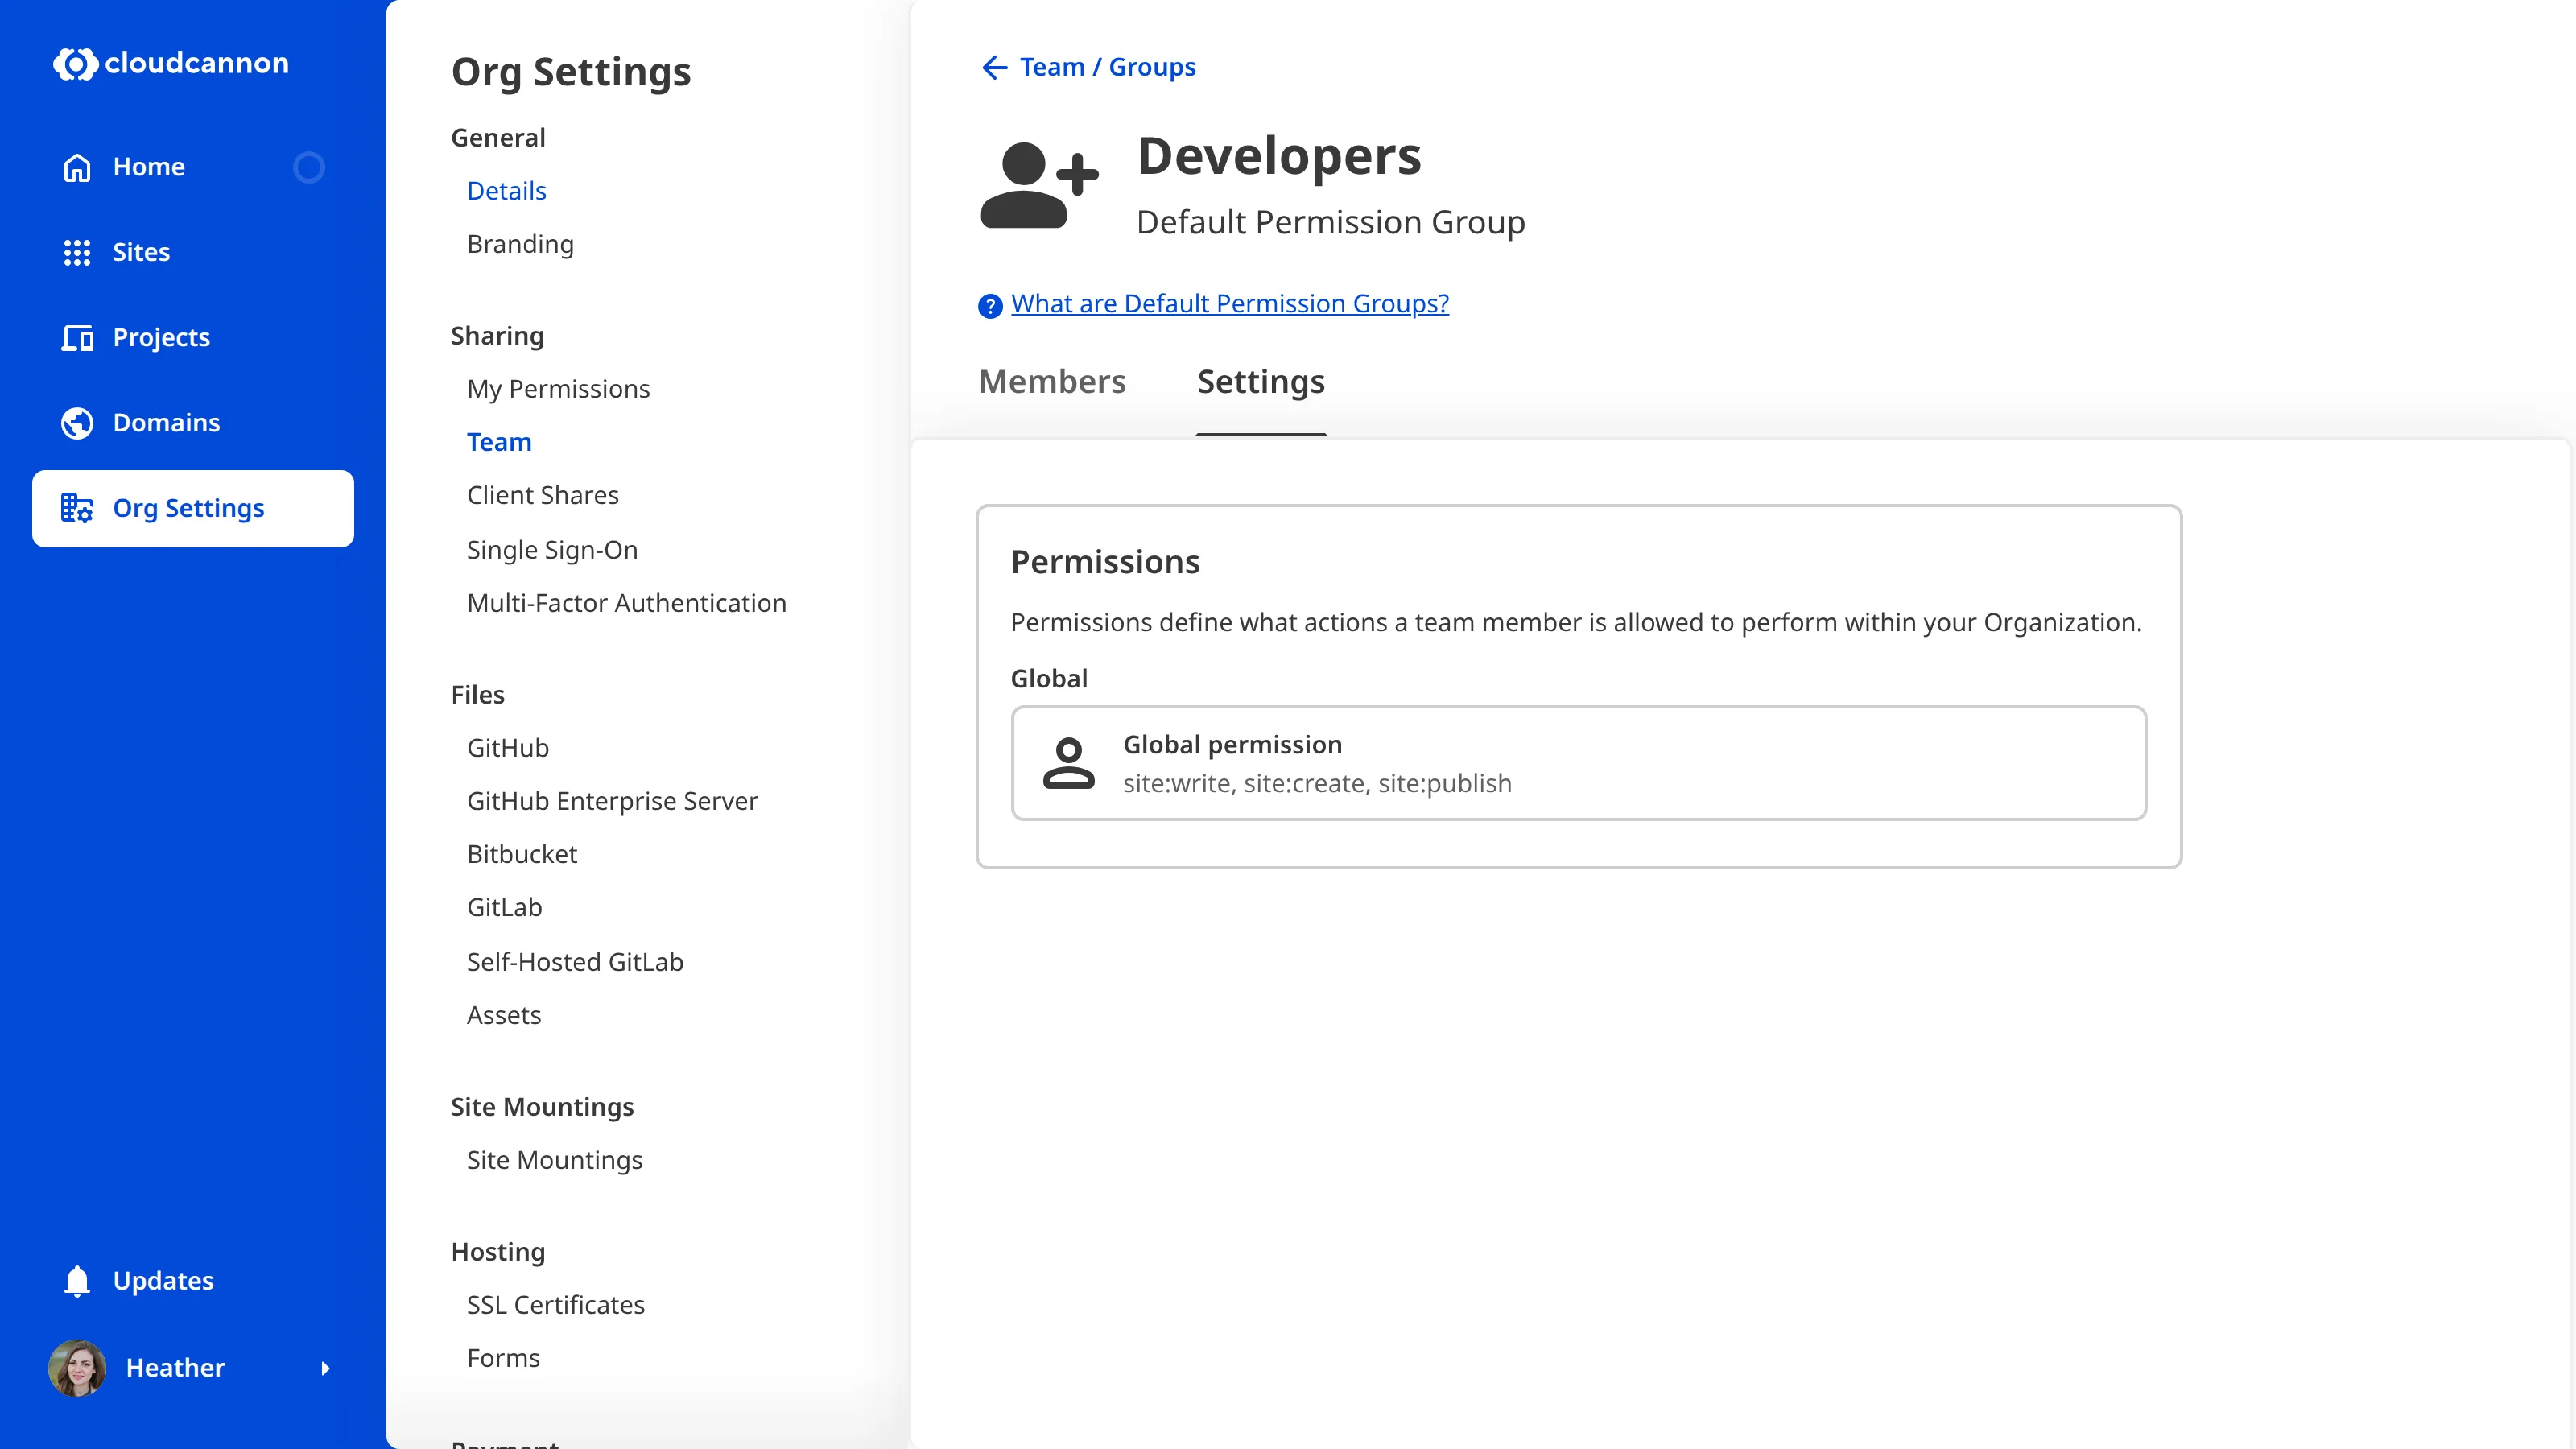Select the Settings tab

[x=1260, y=381]
